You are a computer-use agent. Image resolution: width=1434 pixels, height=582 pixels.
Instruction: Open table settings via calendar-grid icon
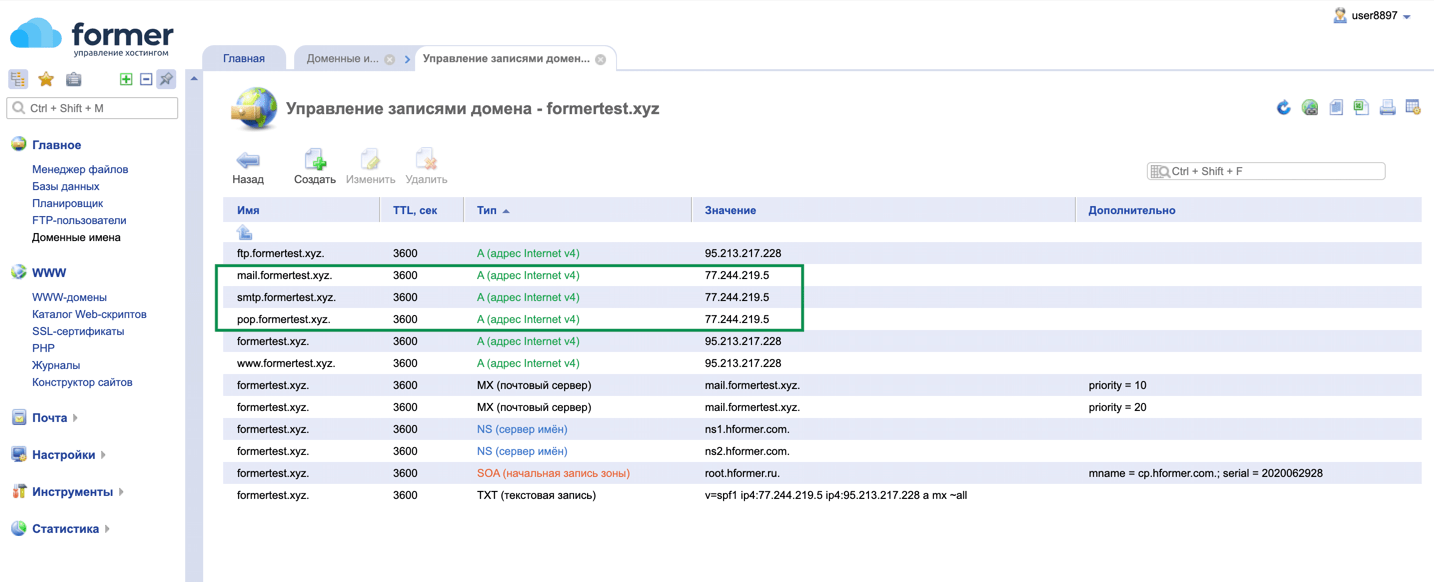tap(1413, 108)
